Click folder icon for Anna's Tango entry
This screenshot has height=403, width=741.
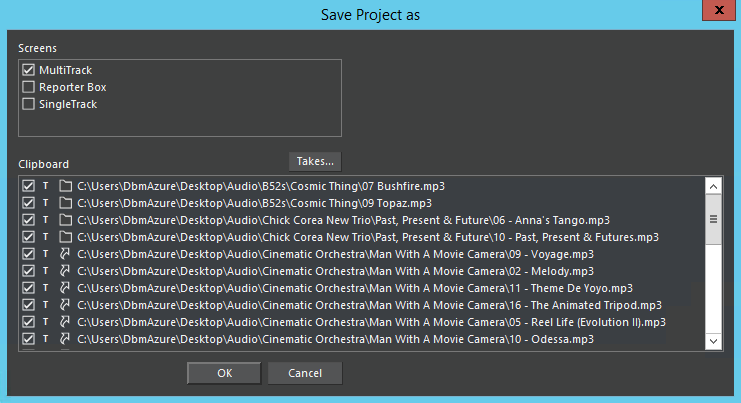click(x=65, y=220)
